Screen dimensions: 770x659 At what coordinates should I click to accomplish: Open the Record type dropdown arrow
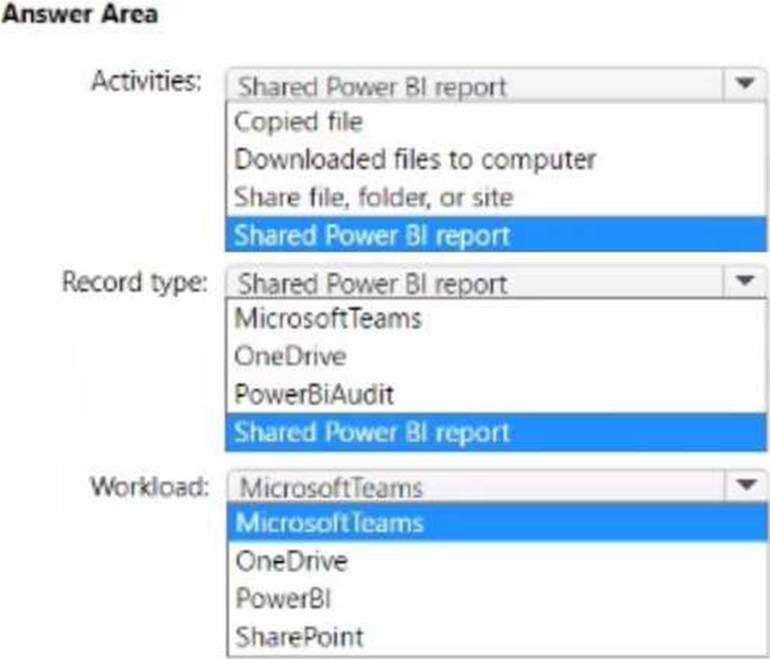click(744, 282)
